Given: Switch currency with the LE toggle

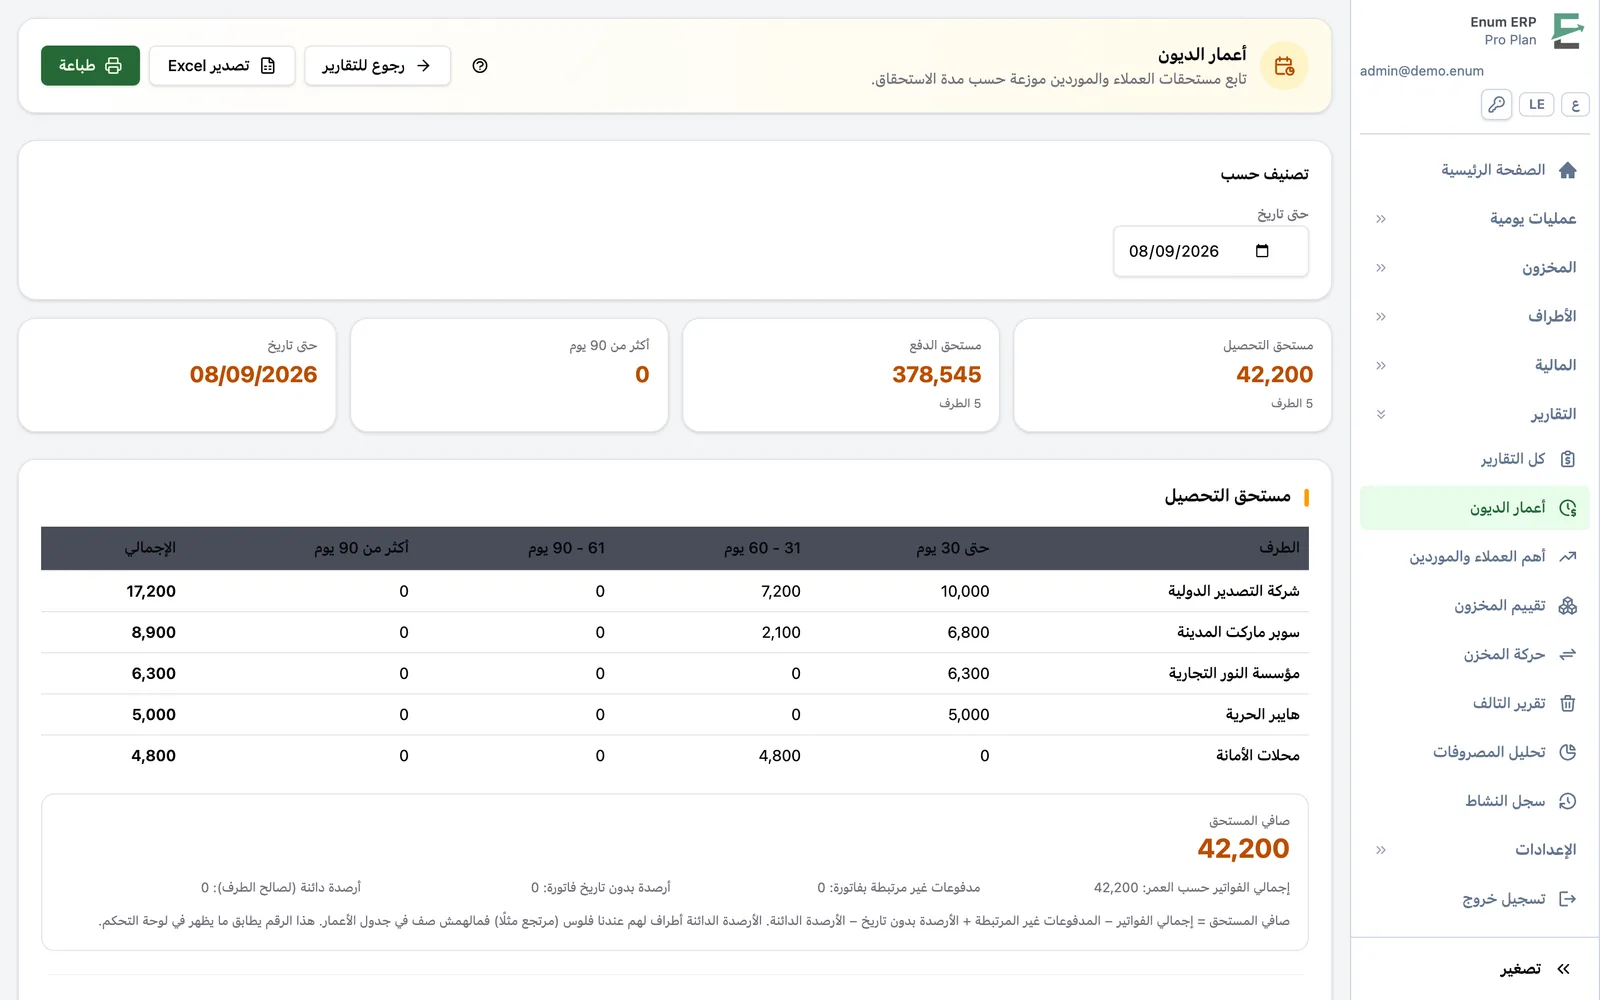Looking at the screenshot, I should (x=1536, y=104).
